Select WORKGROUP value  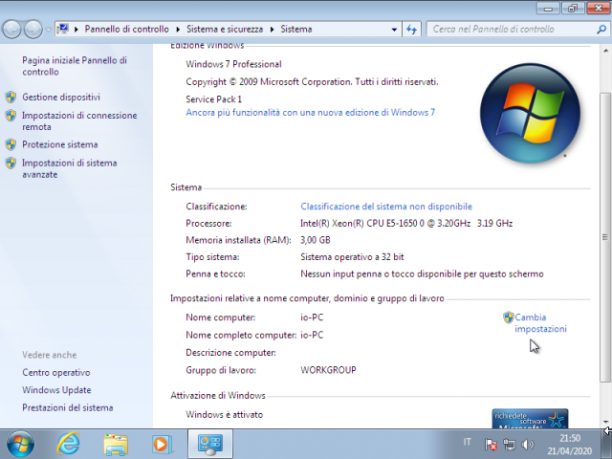[328, 370]
